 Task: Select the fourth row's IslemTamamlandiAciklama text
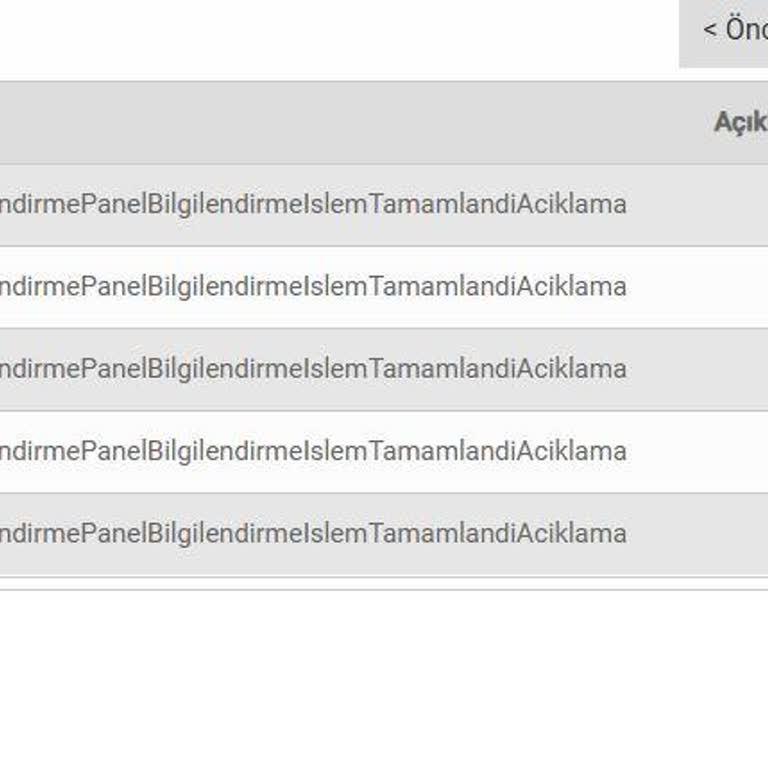point(312,450)
